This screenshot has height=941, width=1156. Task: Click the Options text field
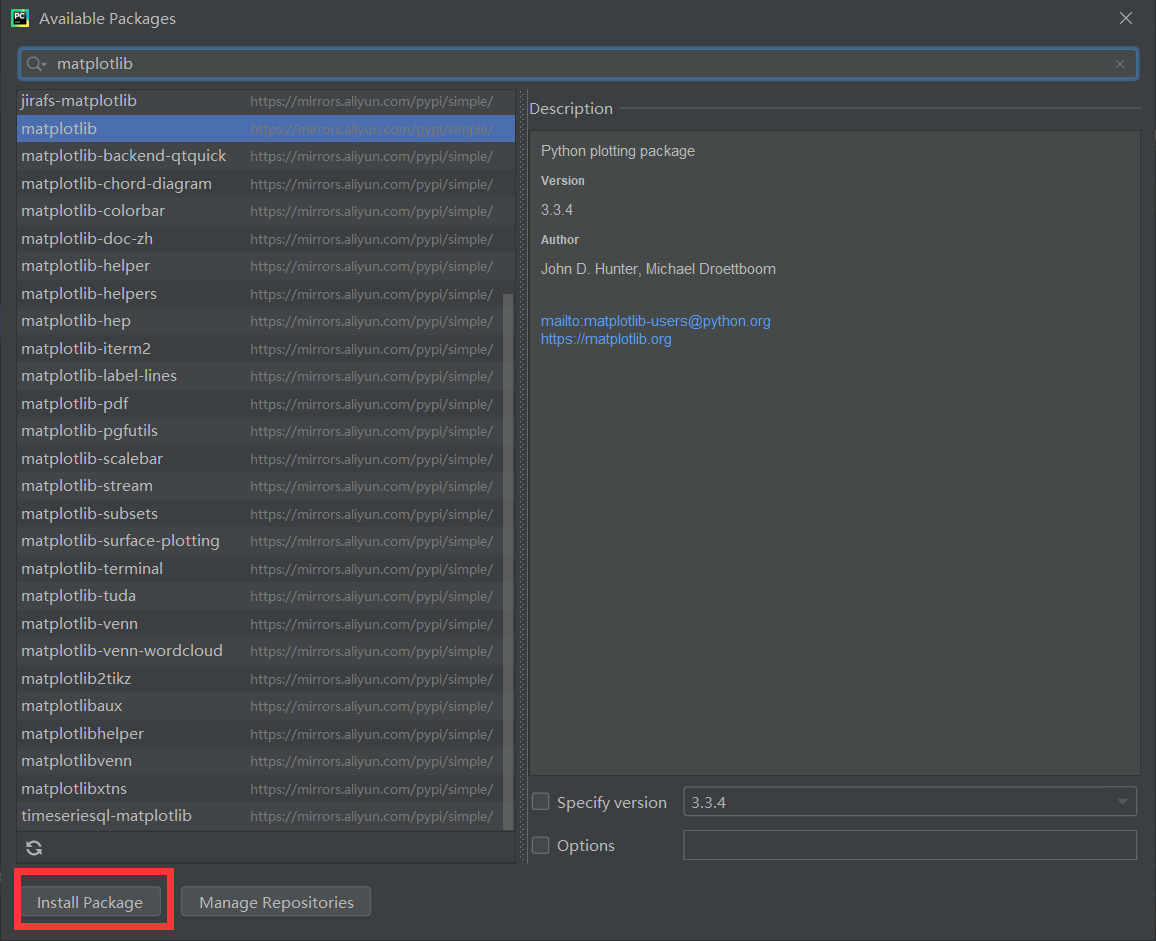(910, 845)
